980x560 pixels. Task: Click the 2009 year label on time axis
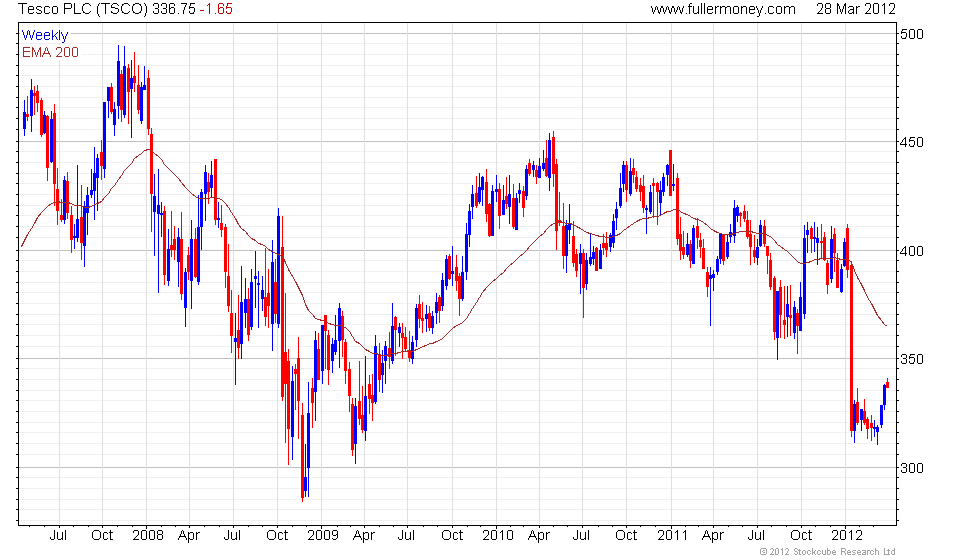click(x=322, y=535)
